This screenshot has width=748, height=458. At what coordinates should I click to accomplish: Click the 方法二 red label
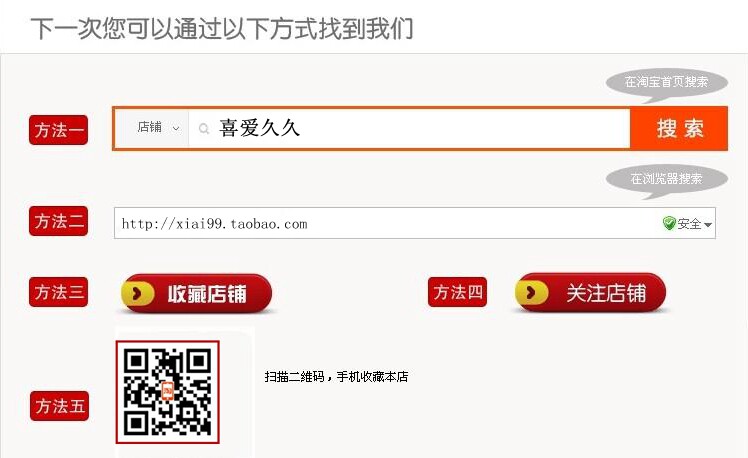[x=58, y=221]
